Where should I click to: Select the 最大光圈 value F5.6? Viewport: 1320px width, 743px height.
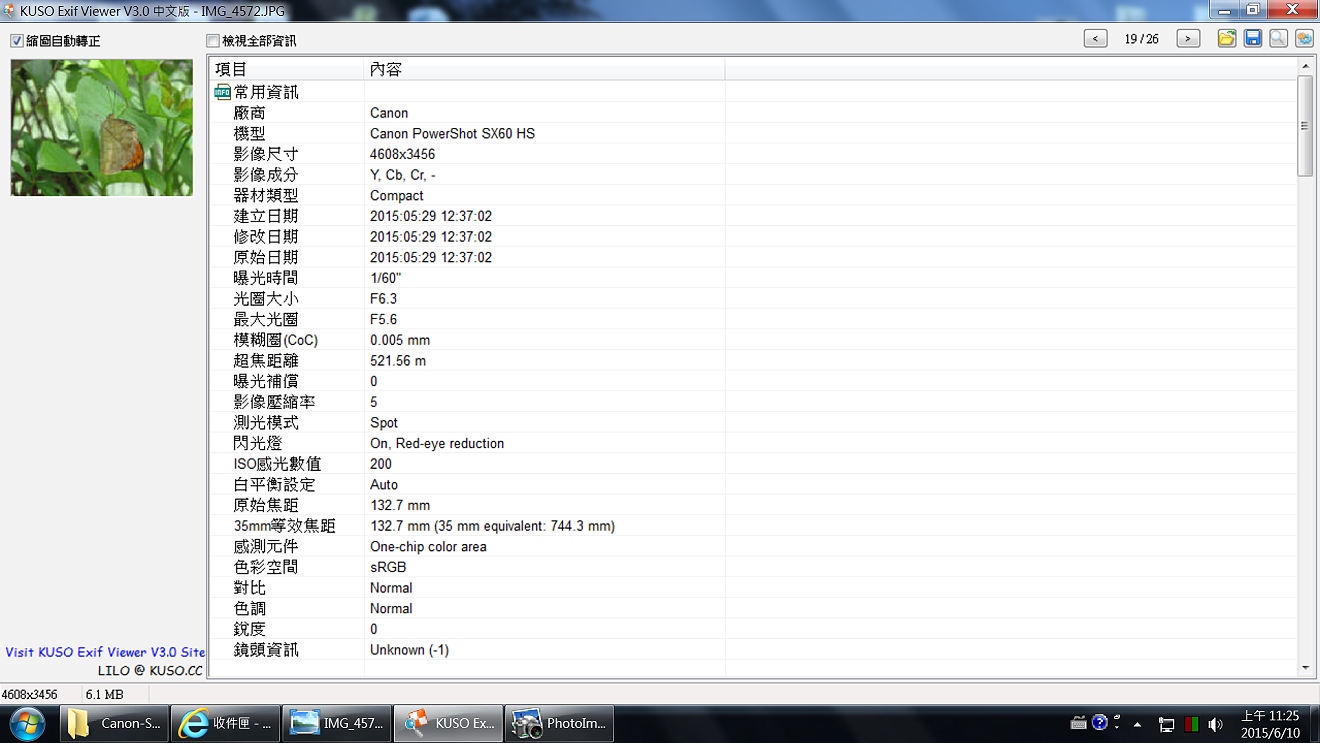pos(383,319)
